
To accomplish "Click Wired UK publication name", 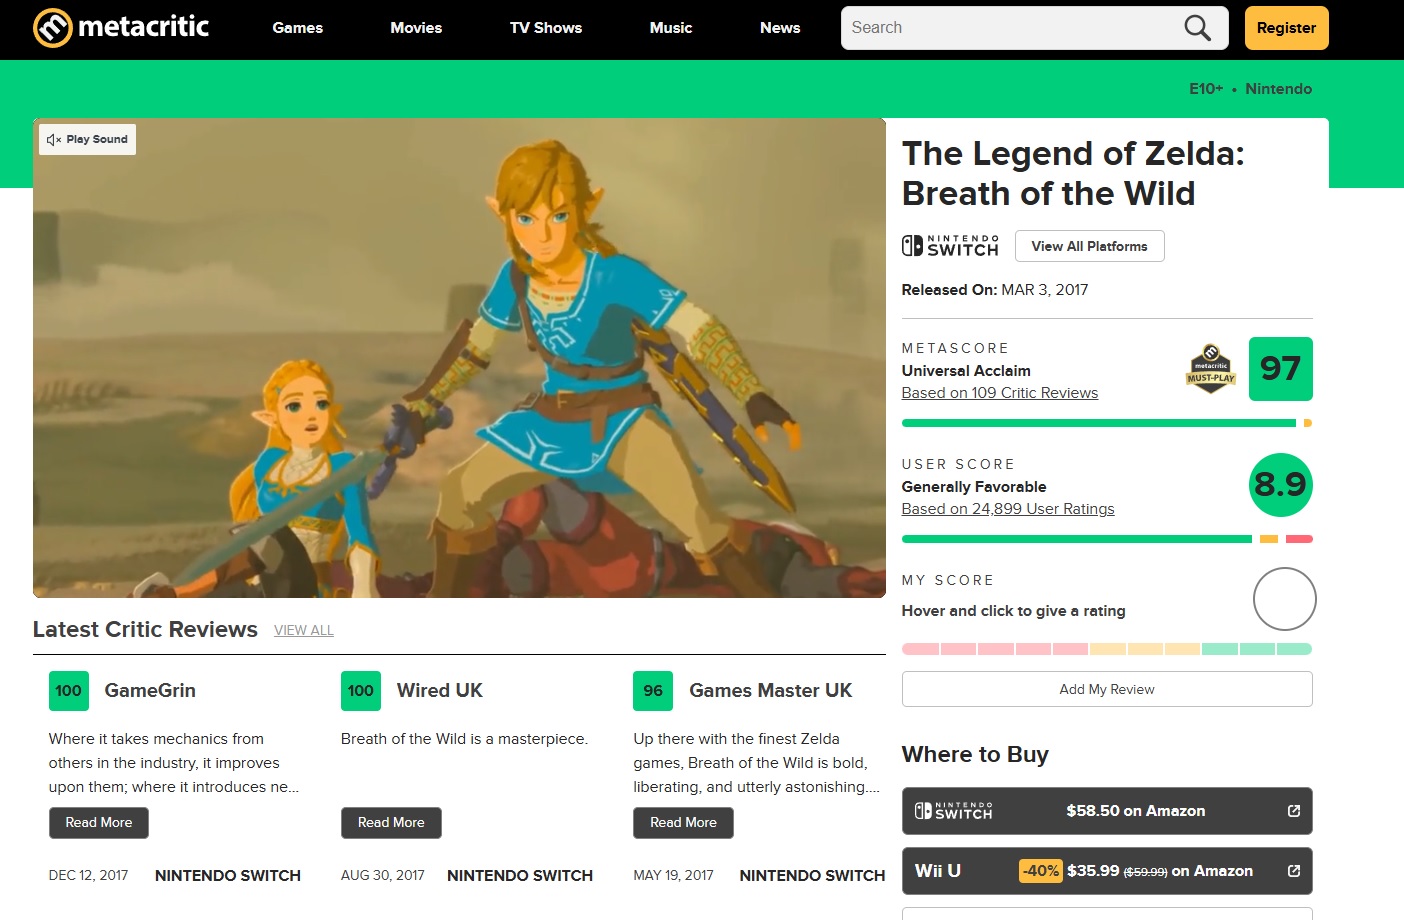I will coord(440,691).
